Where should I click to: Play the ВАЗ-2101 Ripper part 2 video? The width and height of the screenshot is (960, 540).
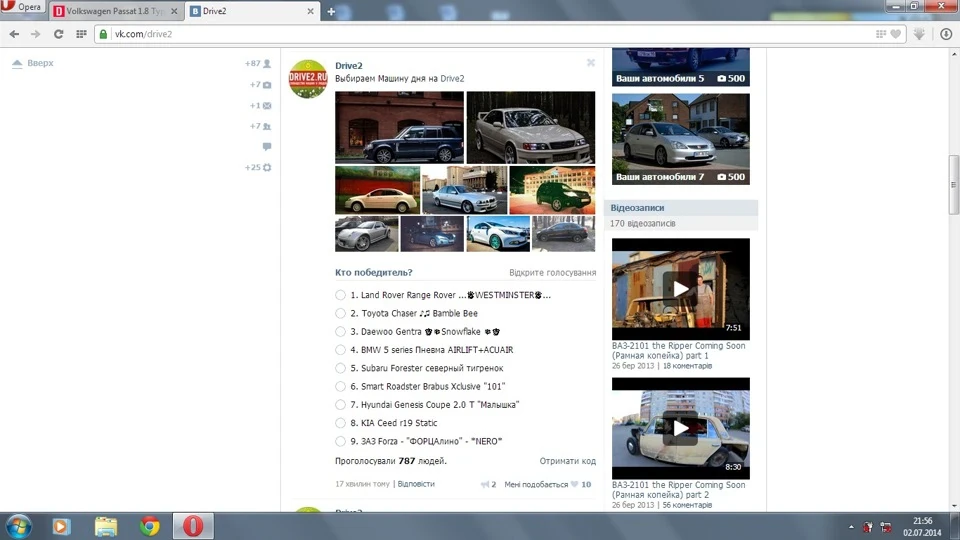681,428
